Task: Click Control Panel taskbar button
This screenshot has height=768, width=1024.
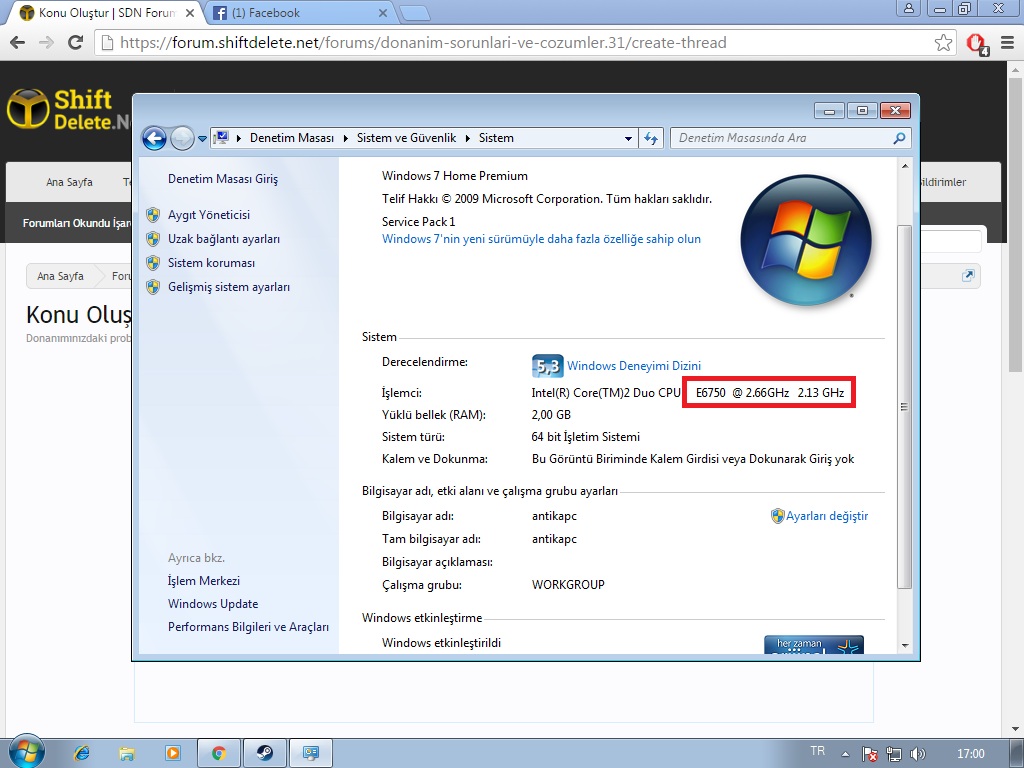Action: 311,753
